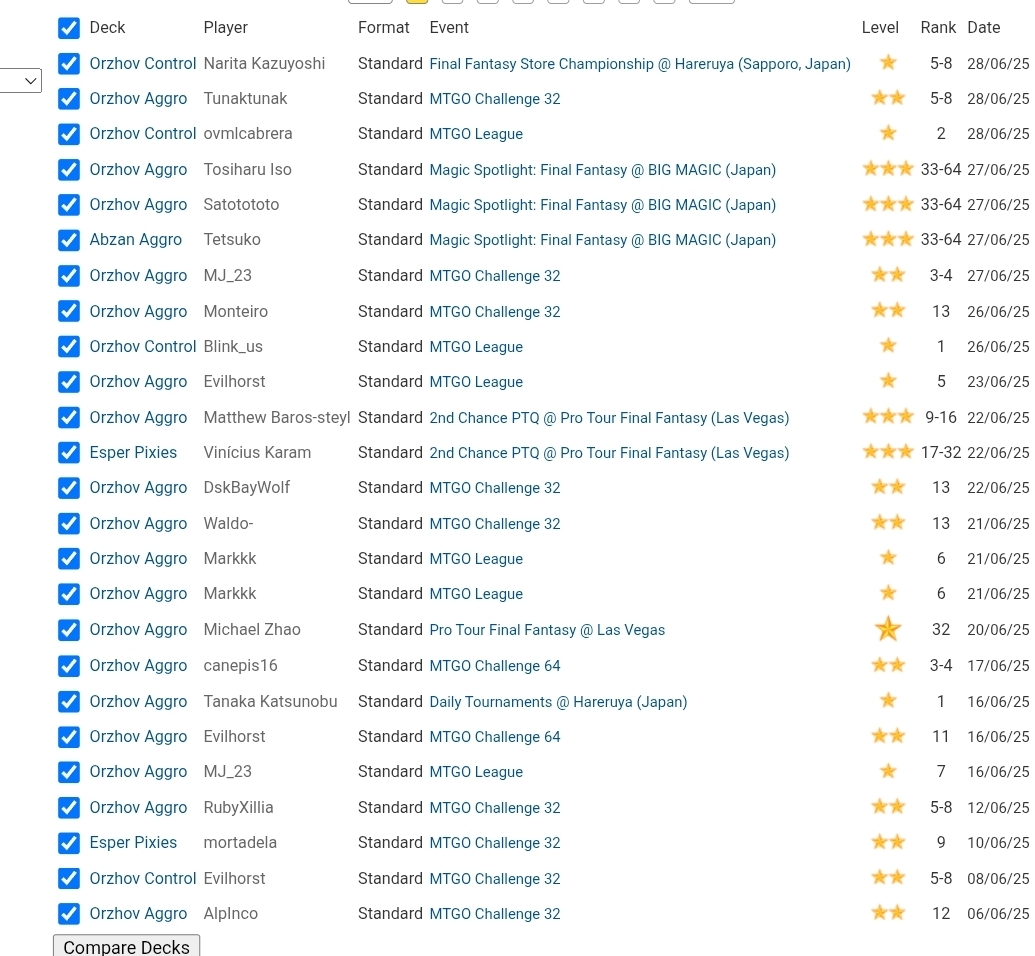Toggle the select-all checkbox beside Deck header
1035x956 pixels.
coord(69,28)
